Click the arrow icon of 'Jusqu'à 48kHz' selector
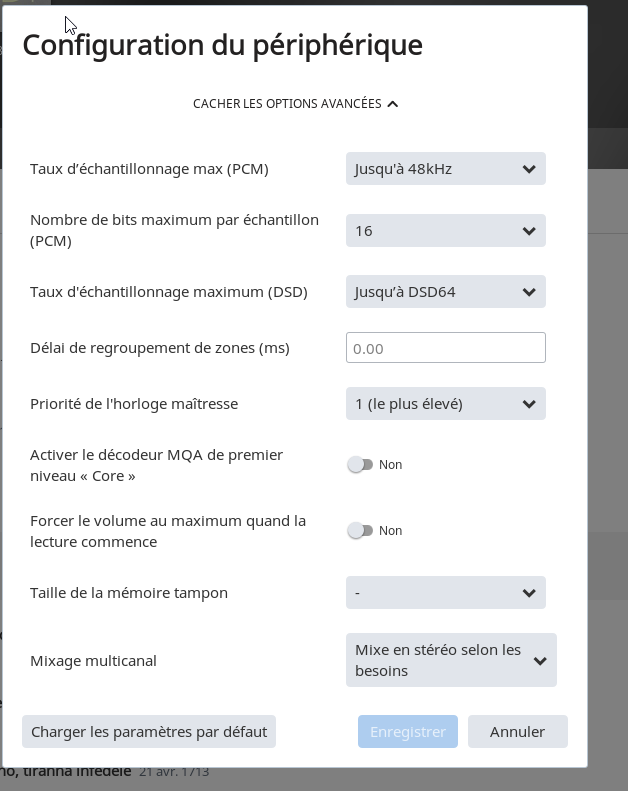This screenshot has width=628, height=791. (529, 169)
